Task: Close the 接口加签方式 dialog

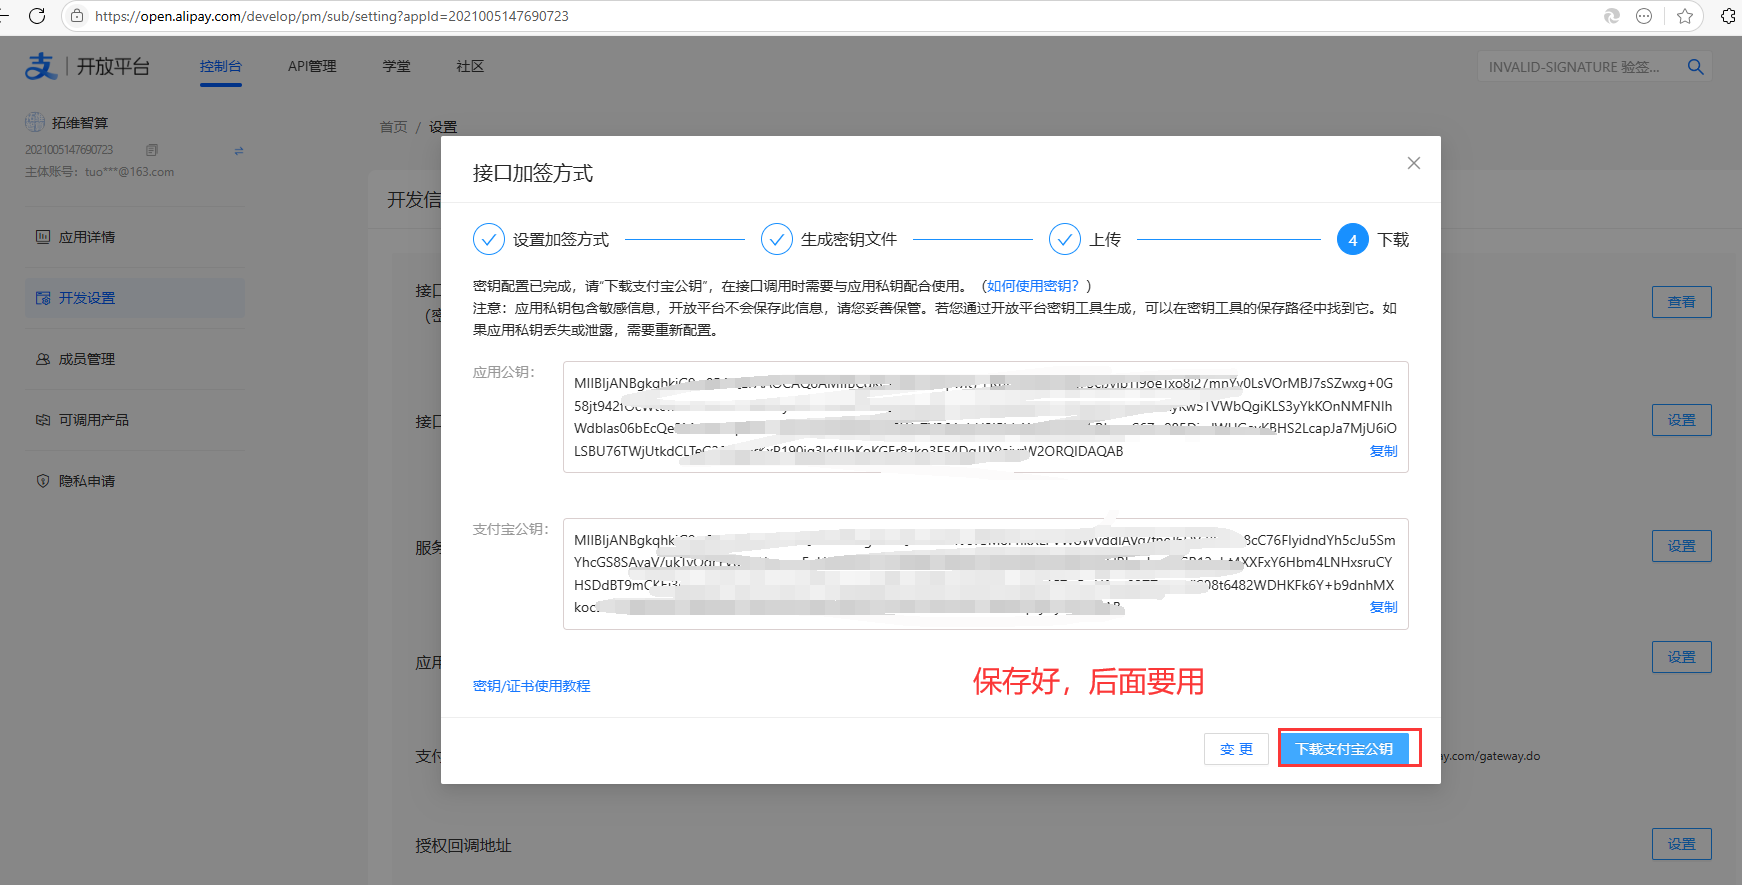Action: point(1413,163)
